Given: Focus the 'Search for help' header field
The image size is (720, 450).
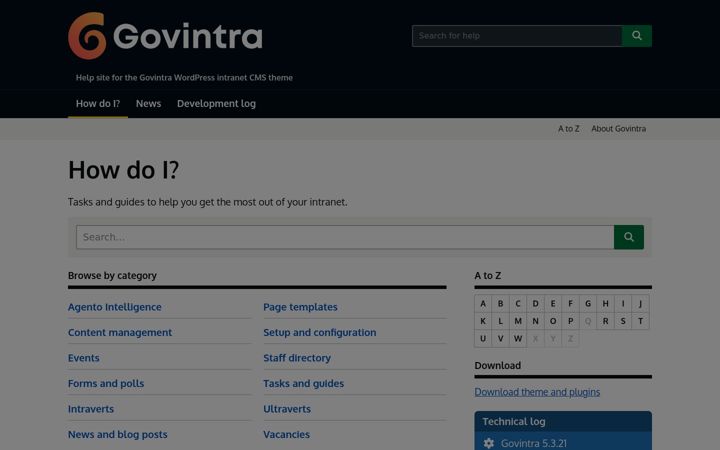Looking at the screenshot, I should pos(517,36).
